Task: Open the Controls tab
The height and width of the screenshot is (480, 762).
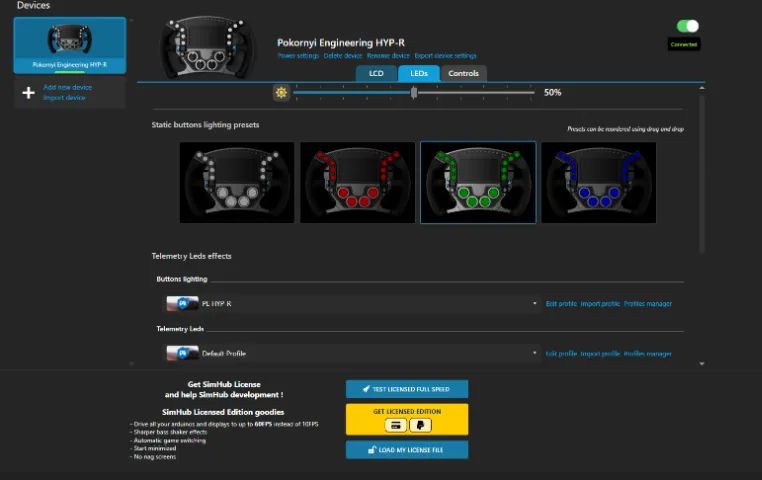Action: click(463, 73)
